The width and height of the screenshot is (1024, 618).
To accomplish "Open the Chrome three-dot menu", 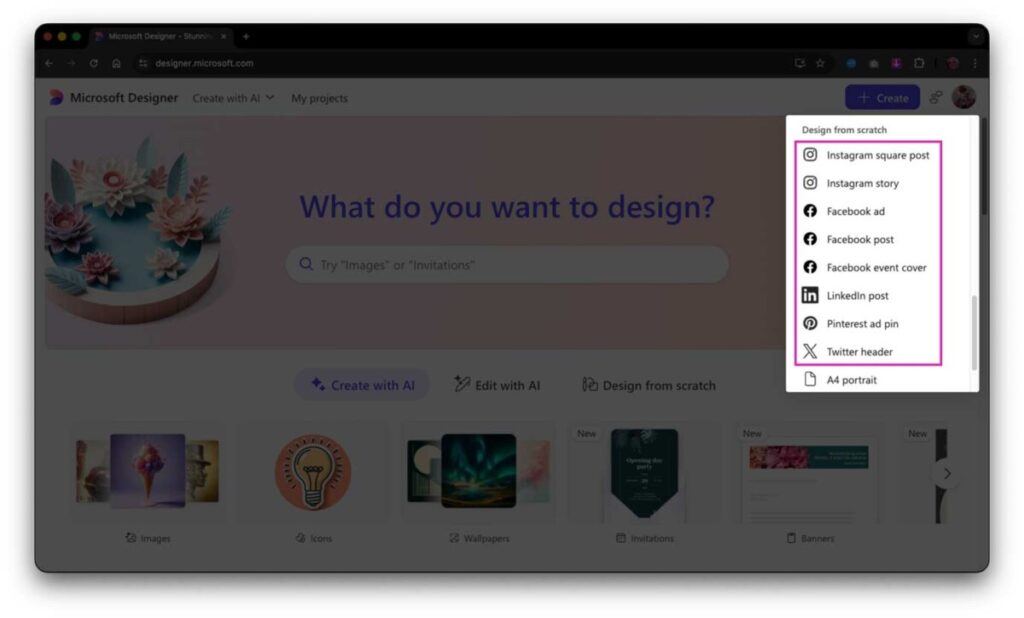I will coord(975,62).
